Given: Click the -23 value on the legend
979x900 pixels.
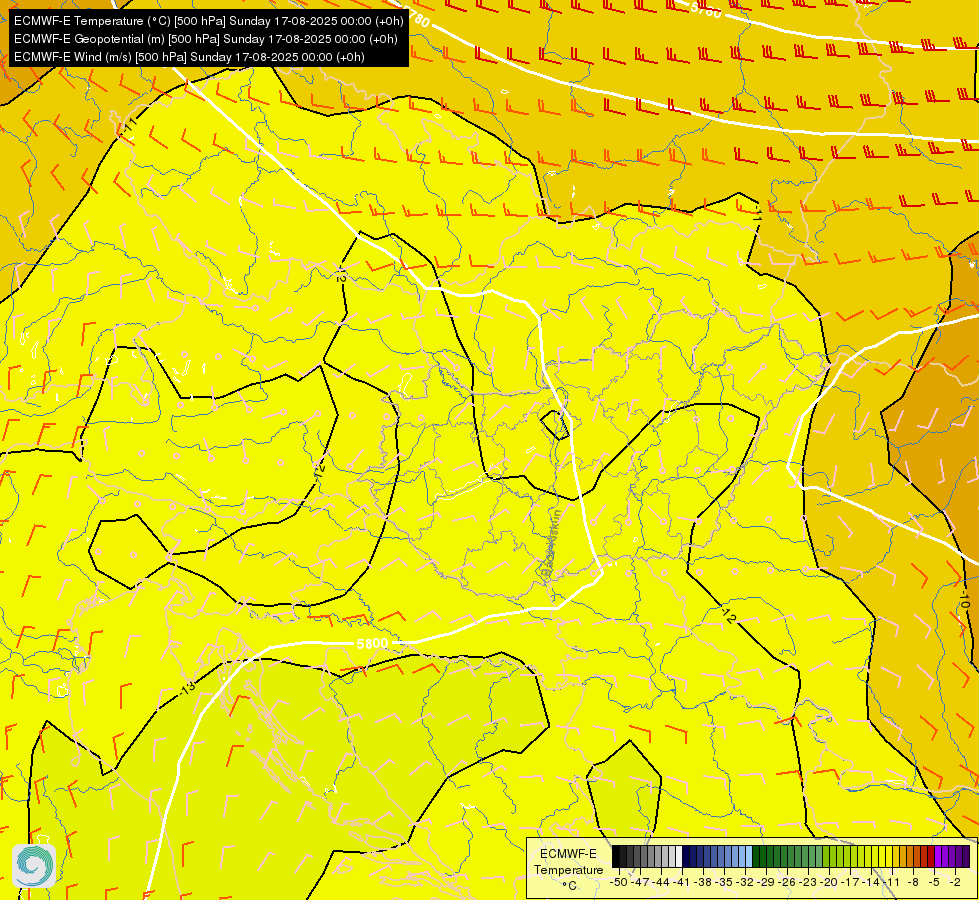Looking at the screenshot, I should tap(808, 883).
